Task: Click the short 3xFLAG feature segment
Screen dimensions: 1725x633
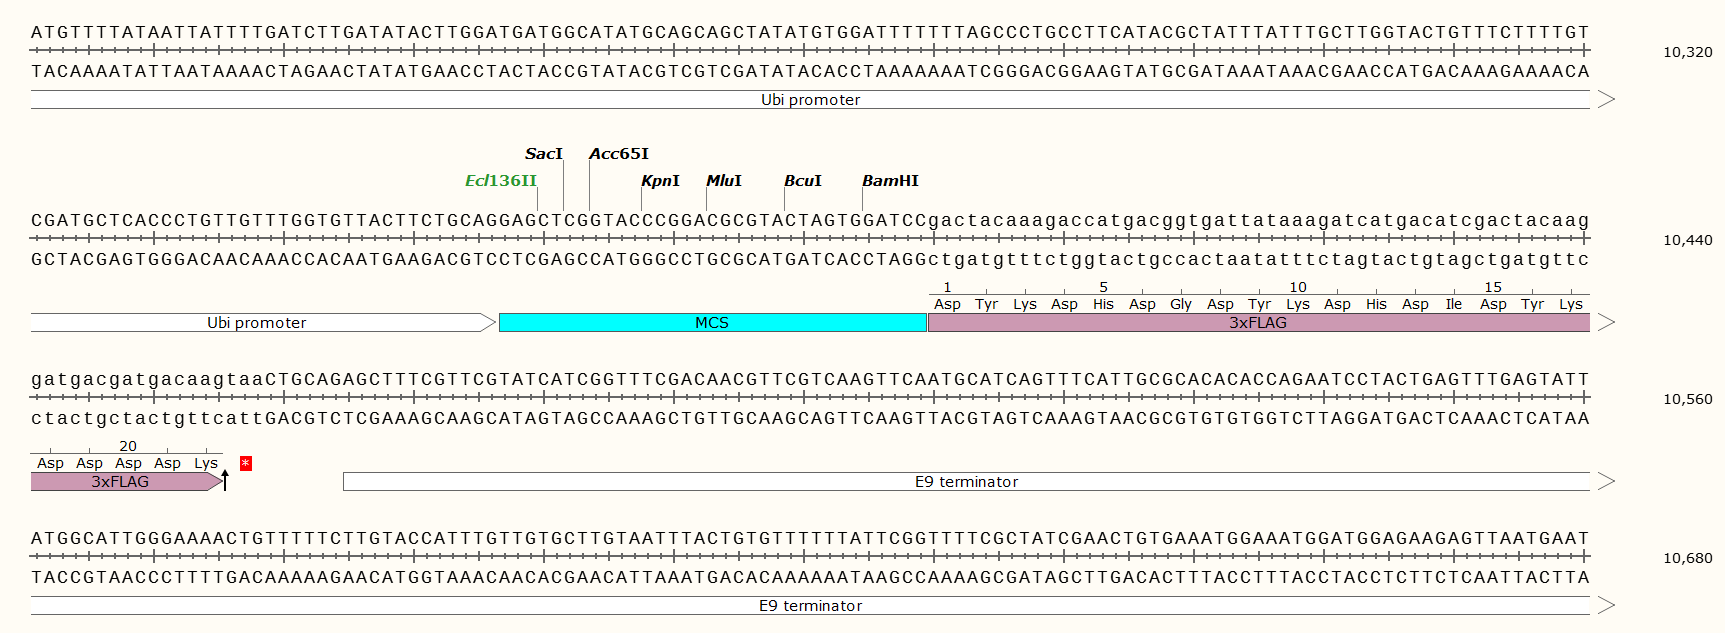Action: (x=120, y=481)
